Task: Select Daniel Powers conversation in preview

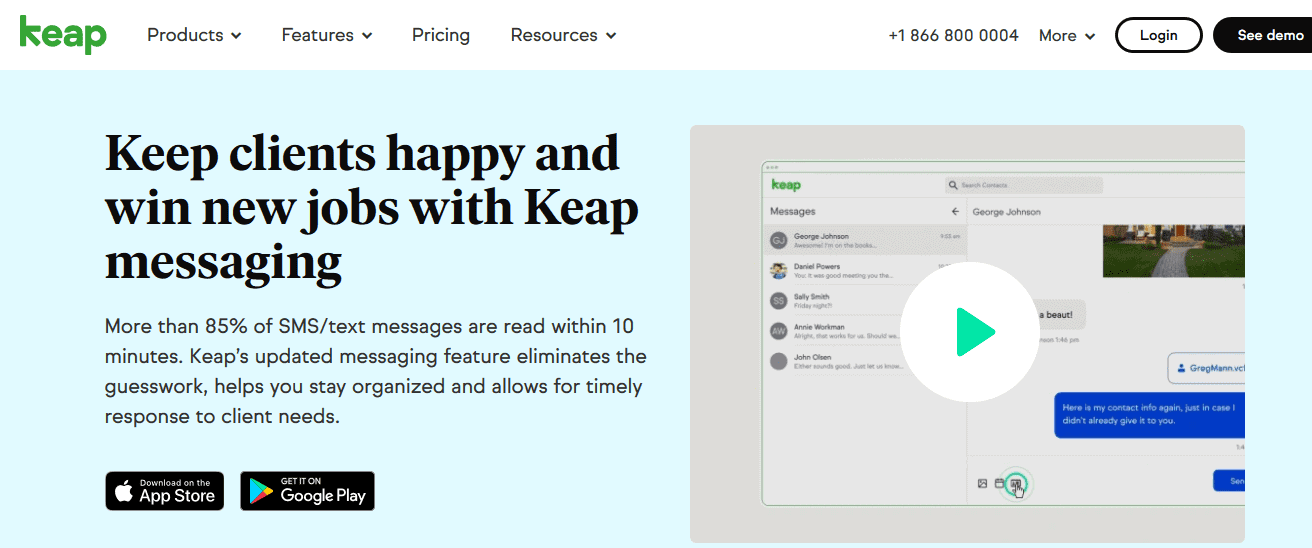Action: click(x=865, y=270)
